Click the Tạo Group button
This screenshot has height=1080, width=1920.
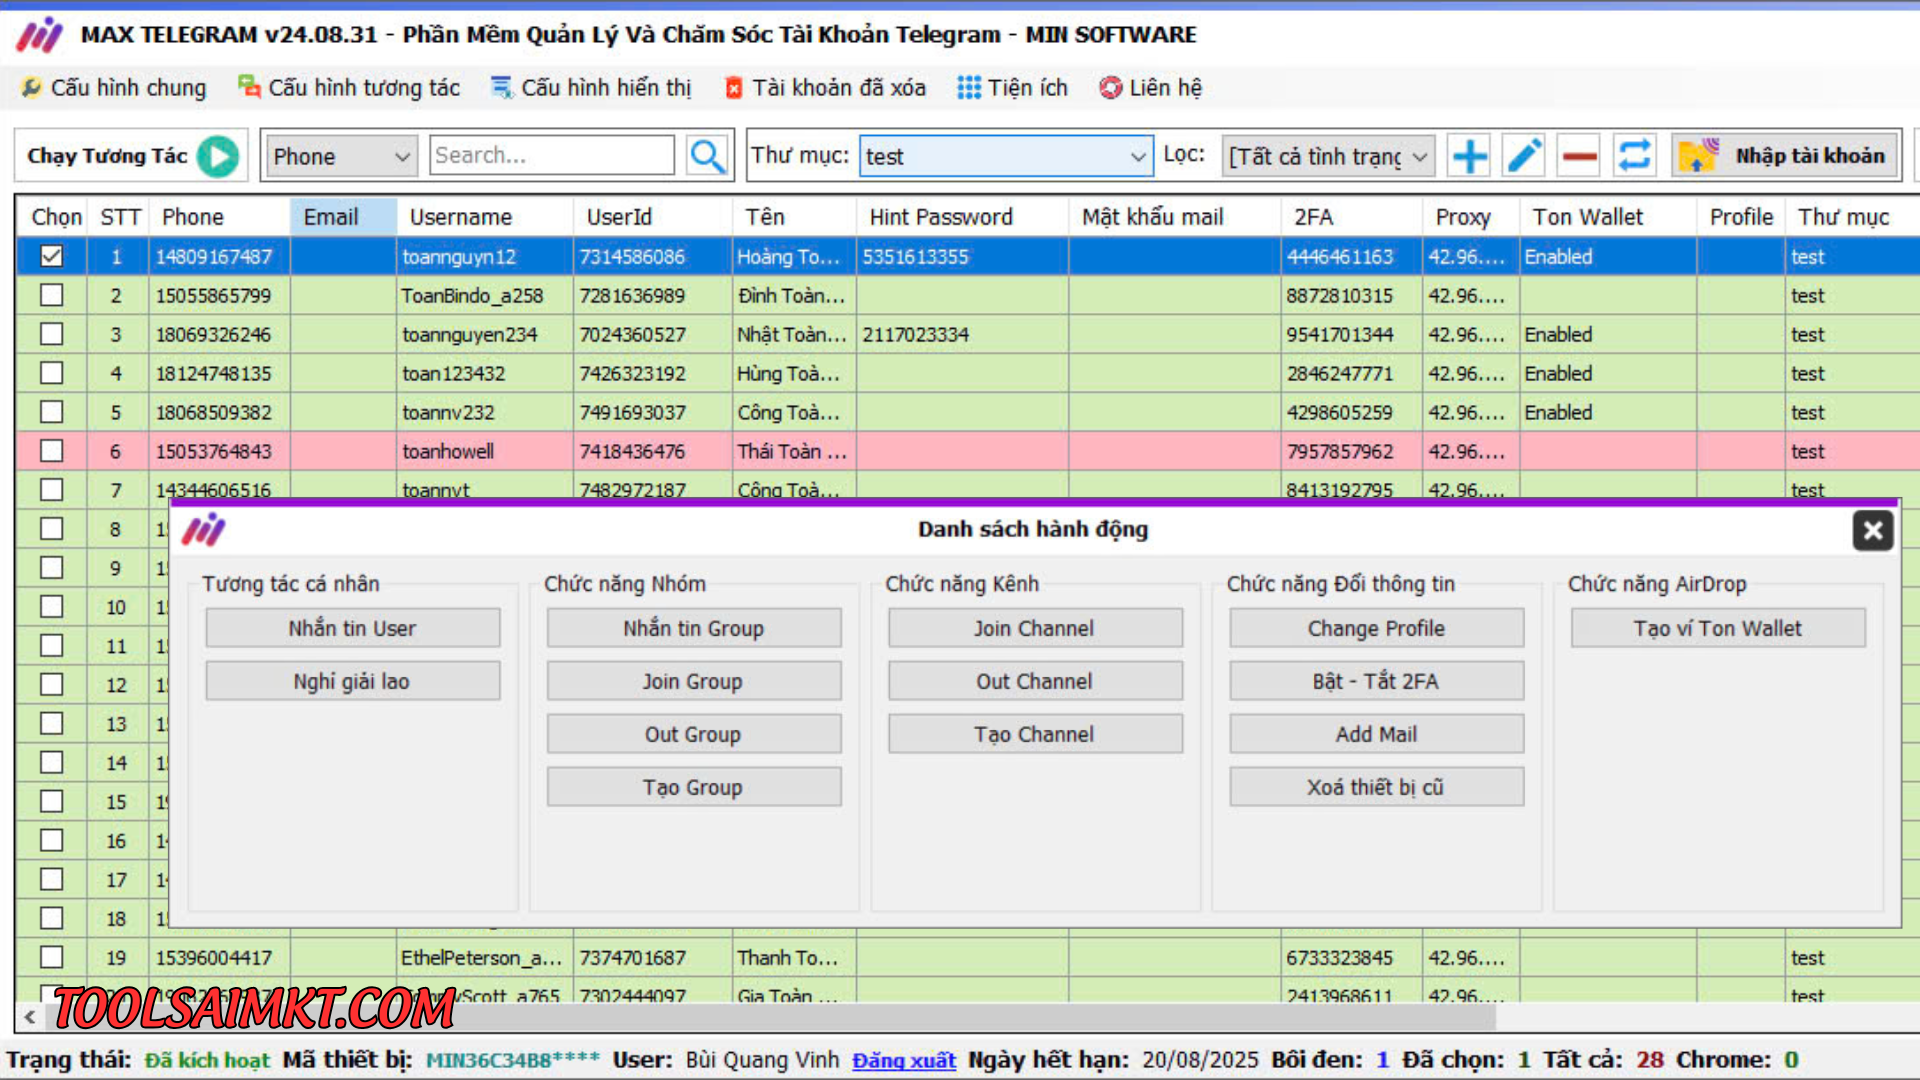694,787
